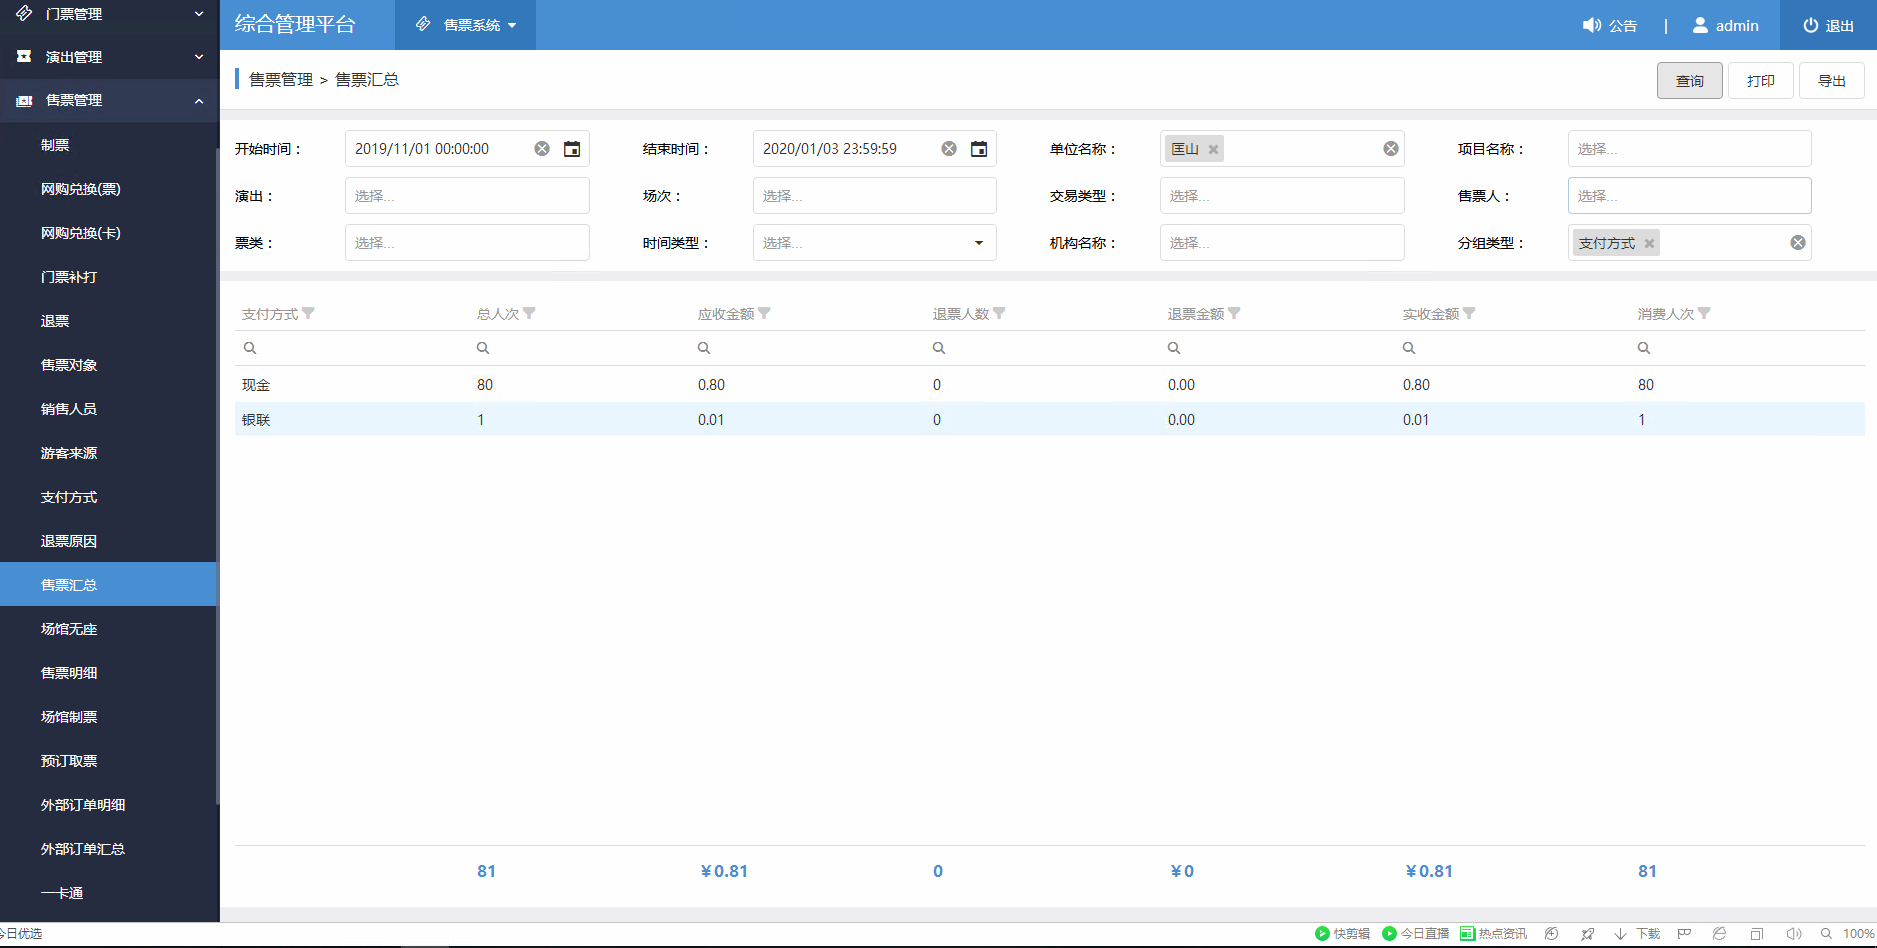Open 热点资讯 from the taskbar

coord(1494,933)
